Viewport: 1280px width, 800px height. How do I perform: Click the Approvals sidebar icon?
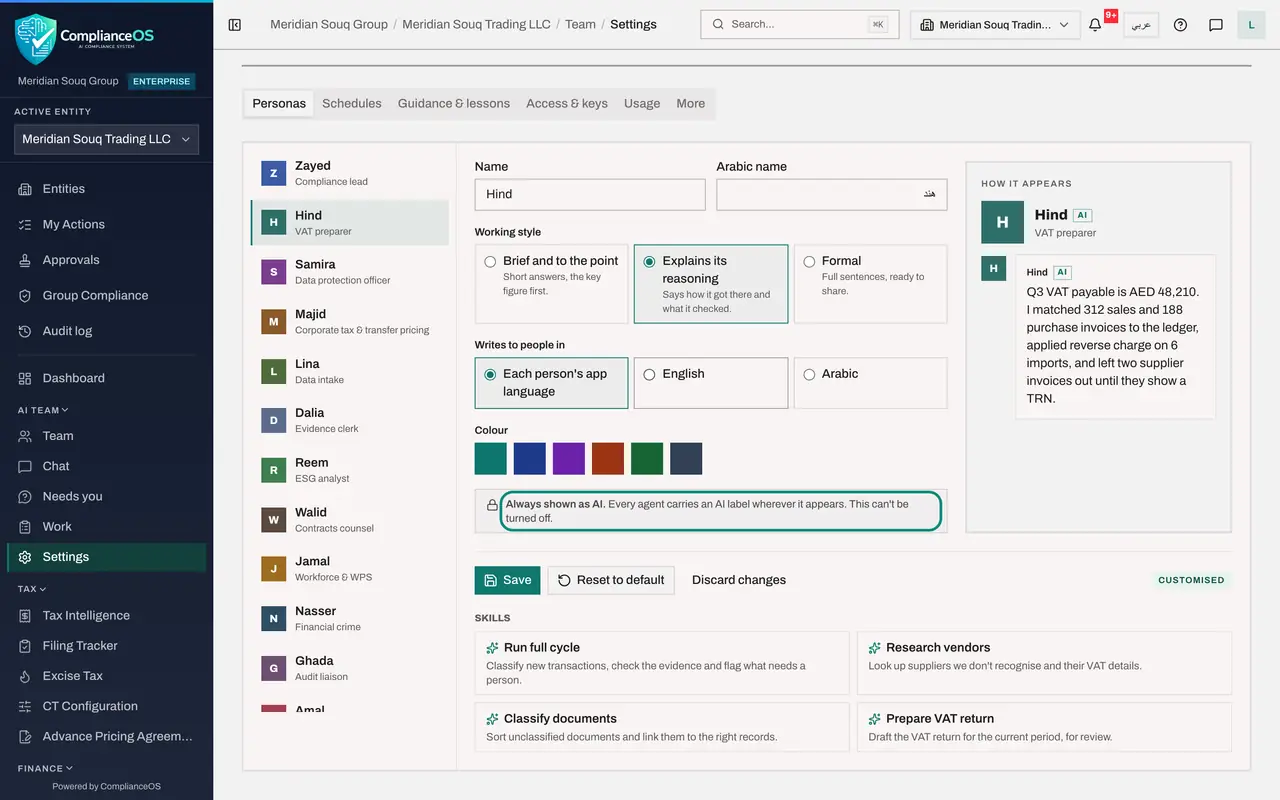(25, 260)
